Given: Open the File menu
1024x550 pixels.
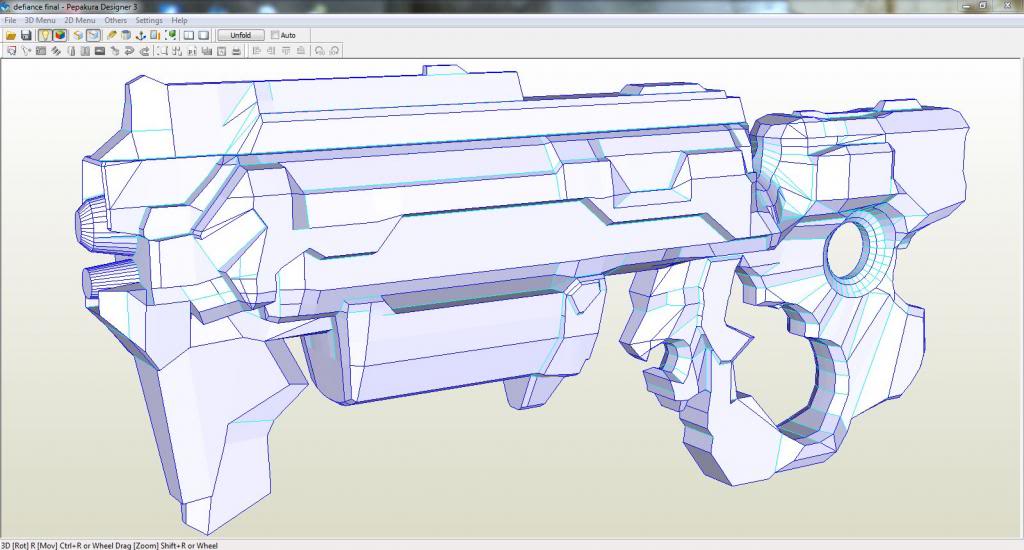Looking at the screenshot, I should [10, 20].
